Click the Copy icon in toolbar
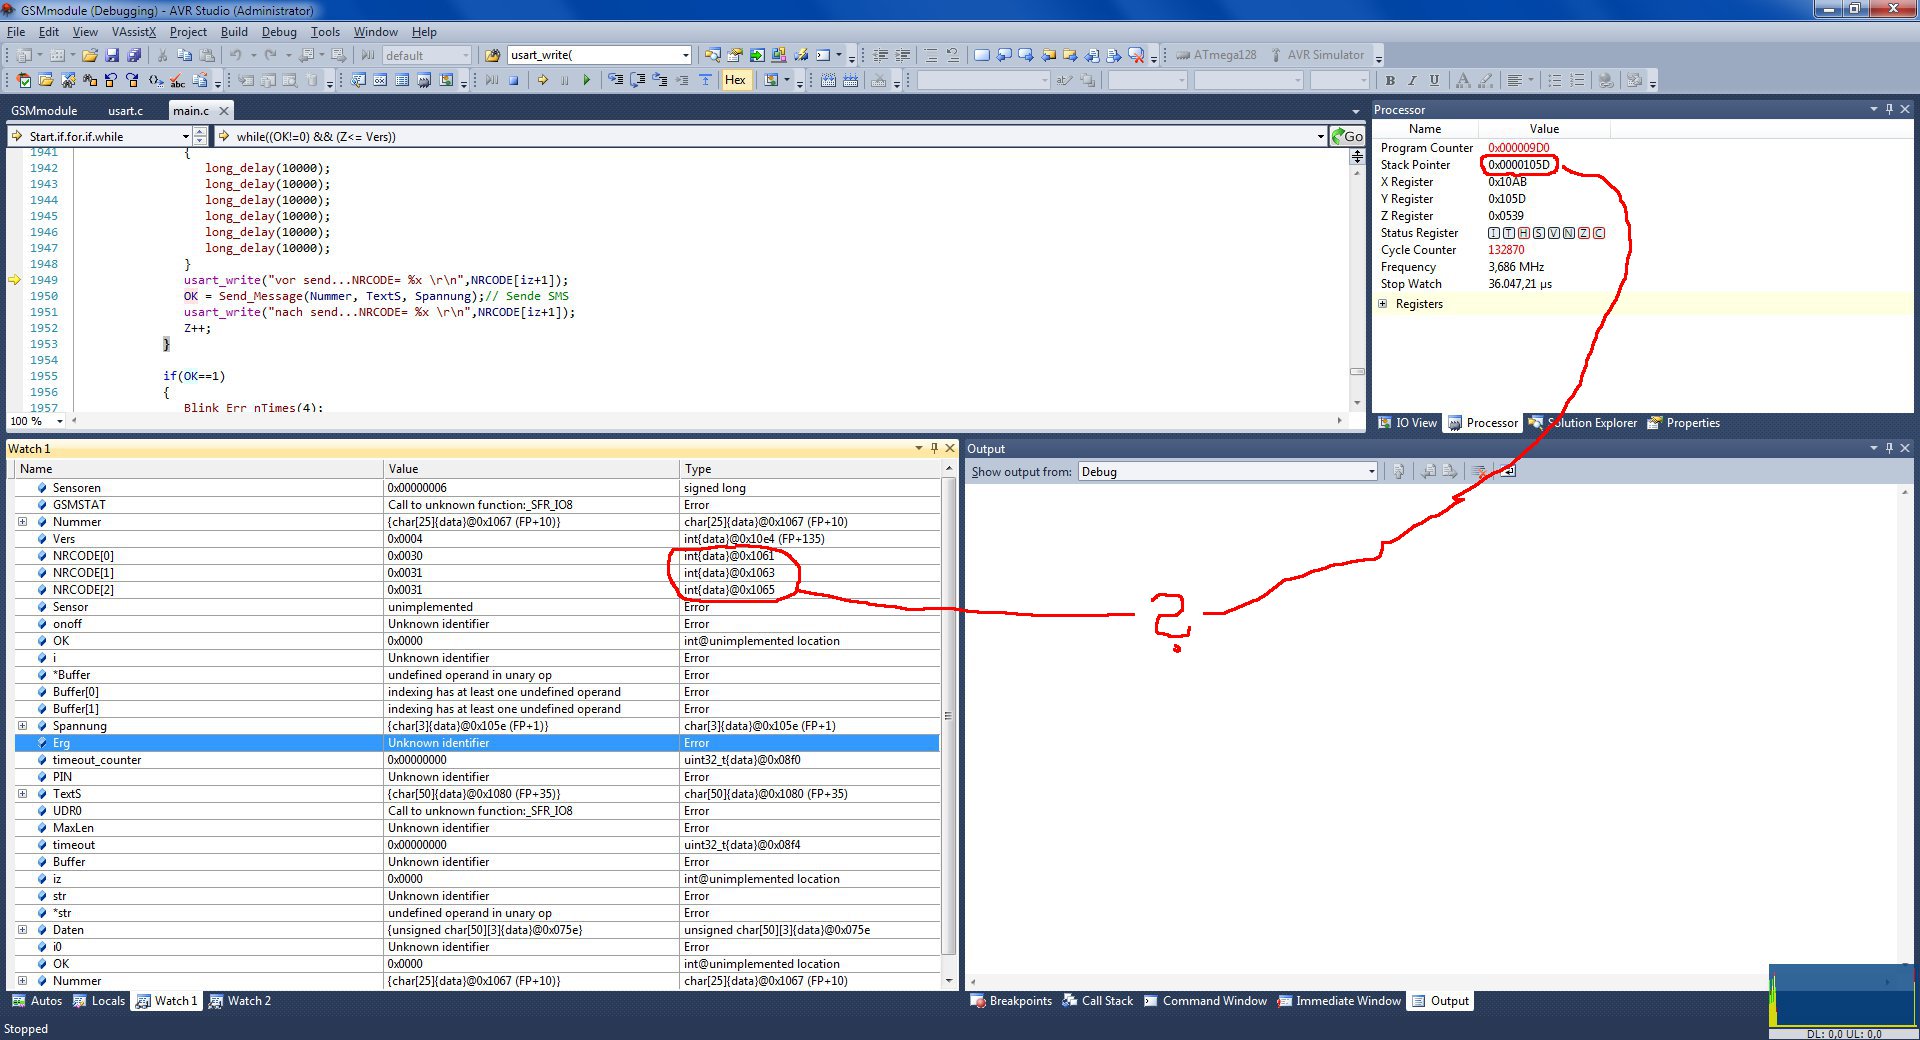Image resolution: width=1920 pixels, height=1040 pixels. (184, 55)
